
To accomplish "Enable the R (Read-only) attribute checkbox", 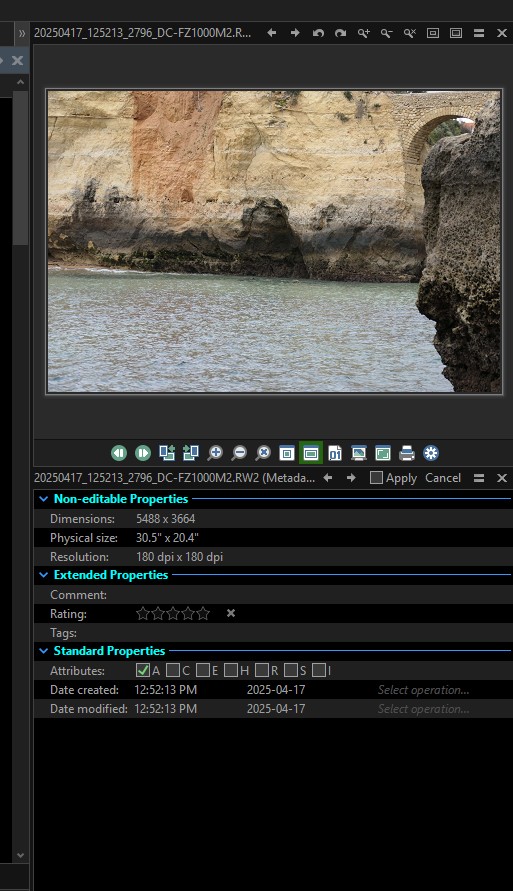I will pos(261,670).
